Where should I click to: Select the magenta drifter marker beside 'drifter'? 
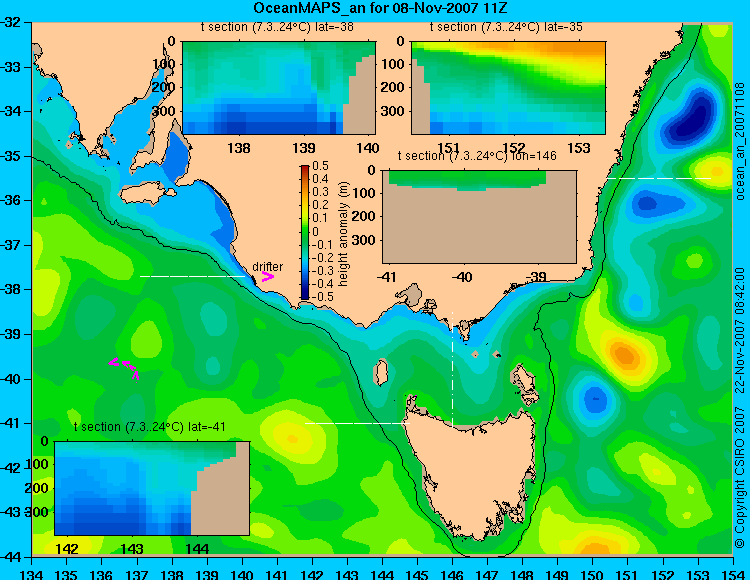(268, 277)
